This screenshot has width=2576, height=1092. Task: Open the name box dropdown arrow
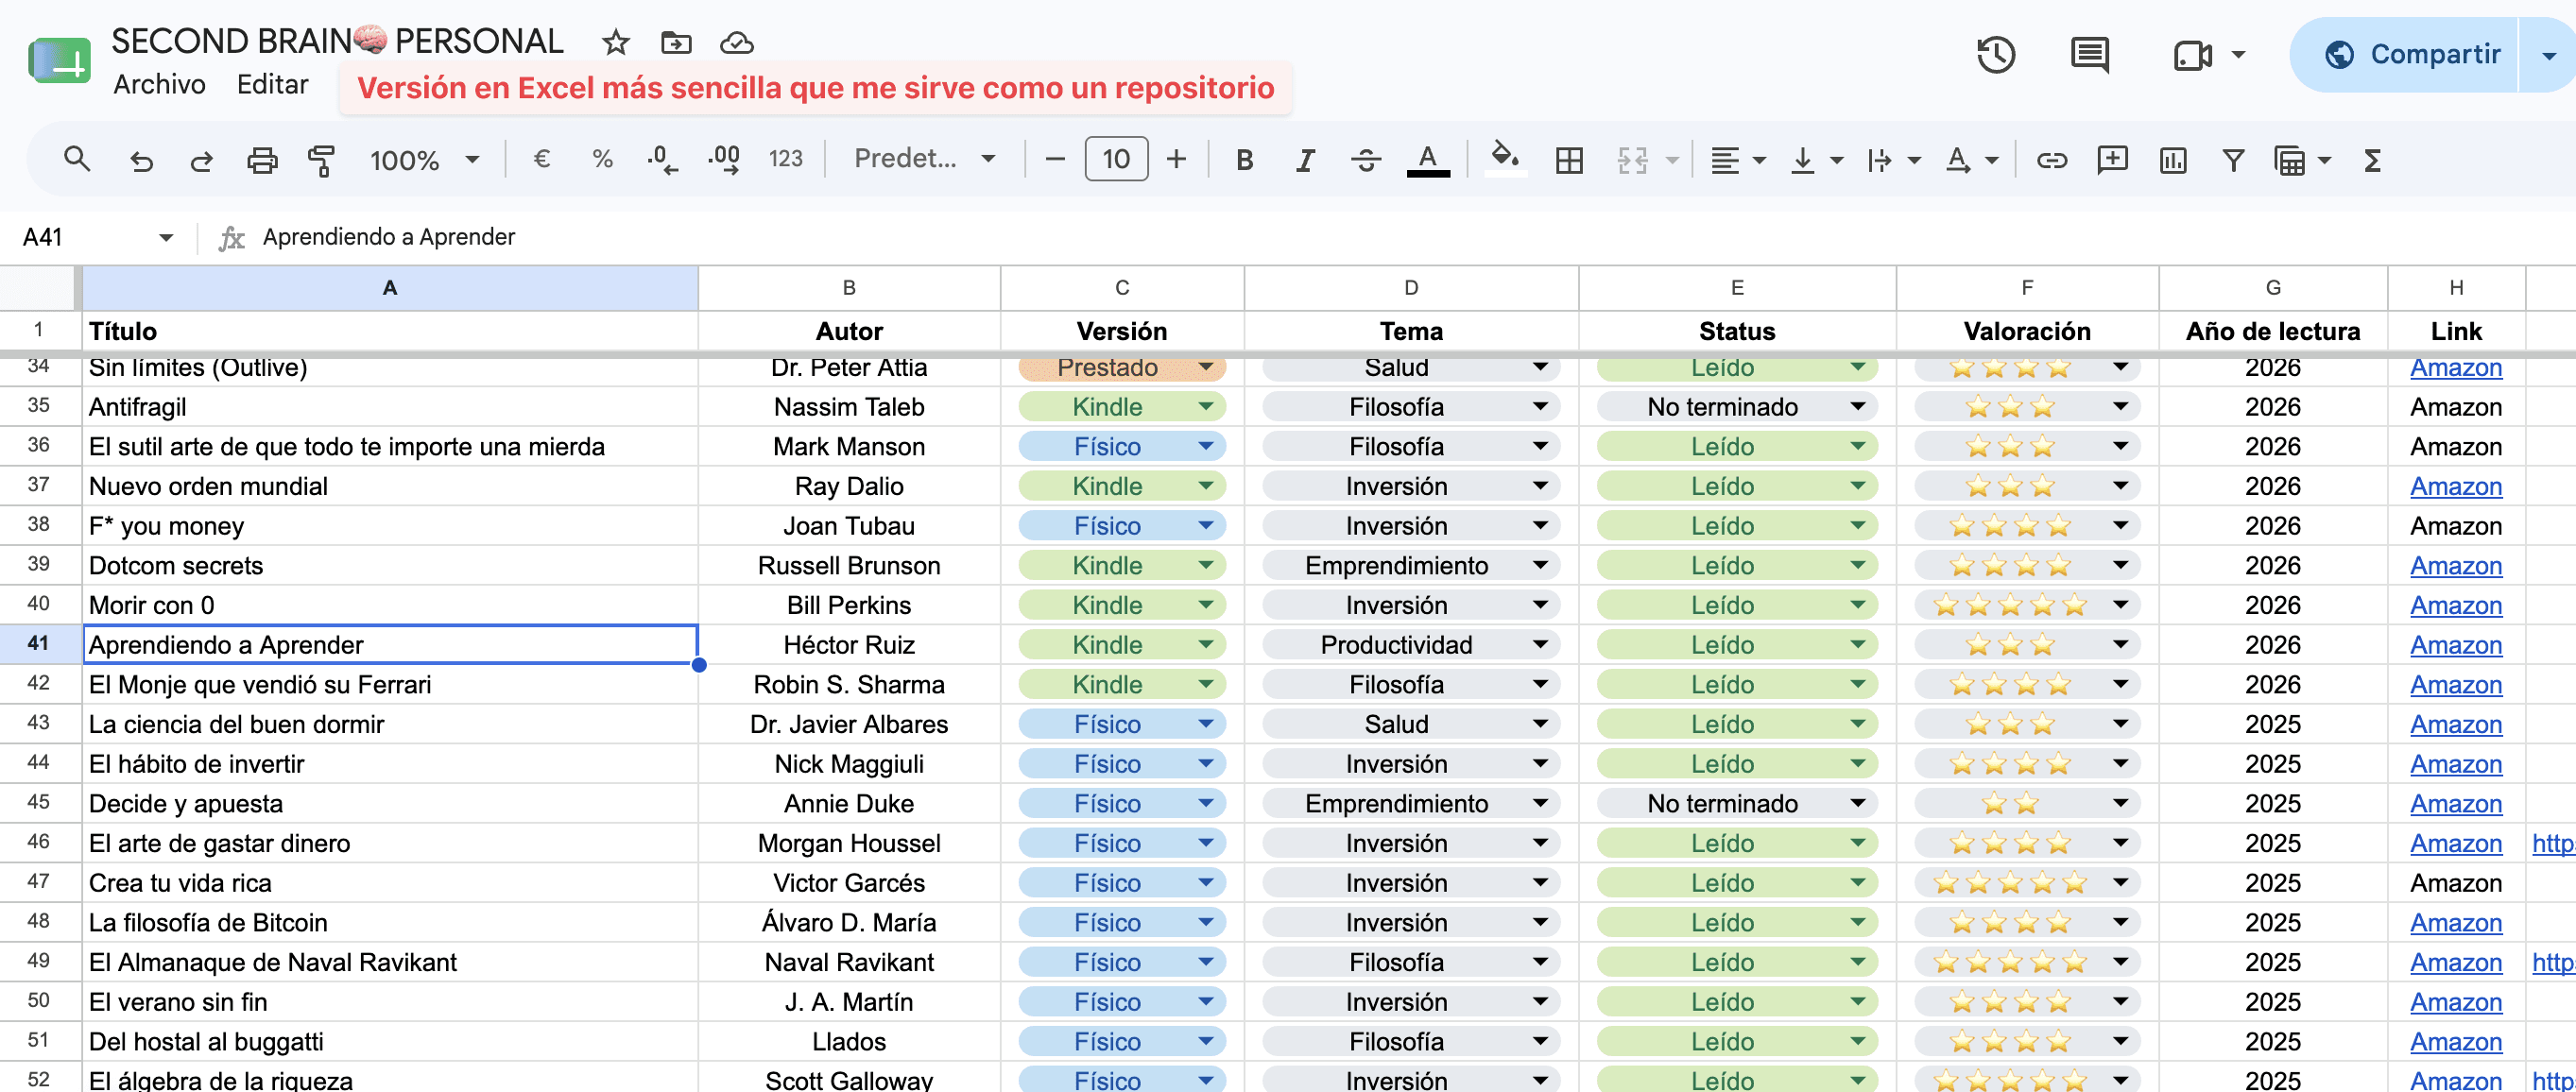click(166, 237)
